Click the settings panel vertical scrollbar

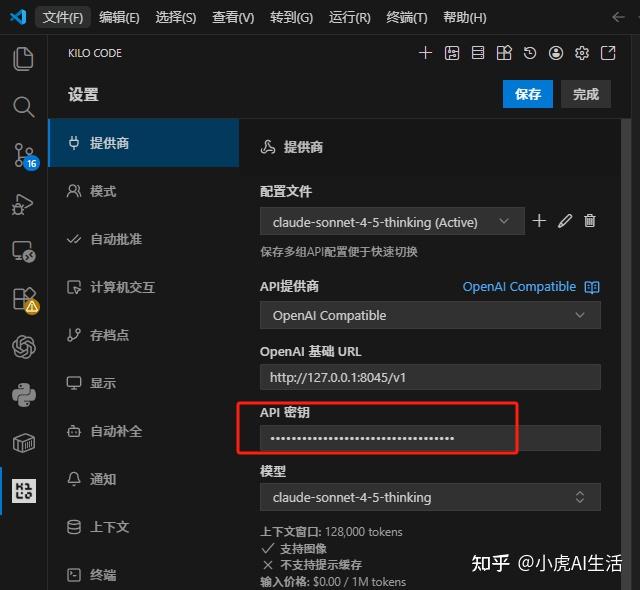(x=626, y=354)
